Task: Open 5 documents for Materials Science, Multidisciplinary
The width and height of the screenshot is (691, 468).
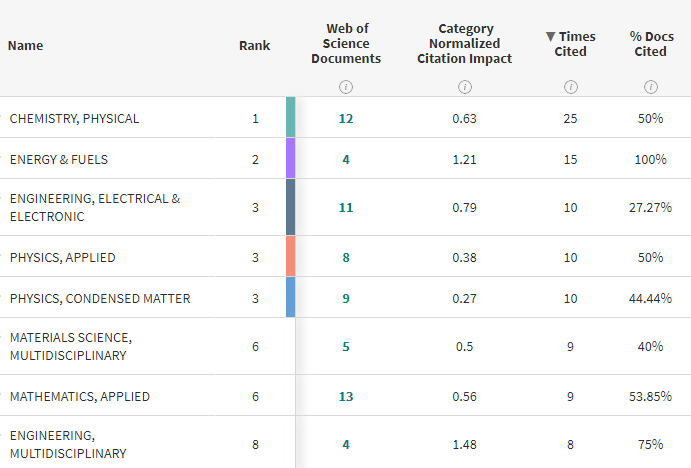Action: (346, 347)
